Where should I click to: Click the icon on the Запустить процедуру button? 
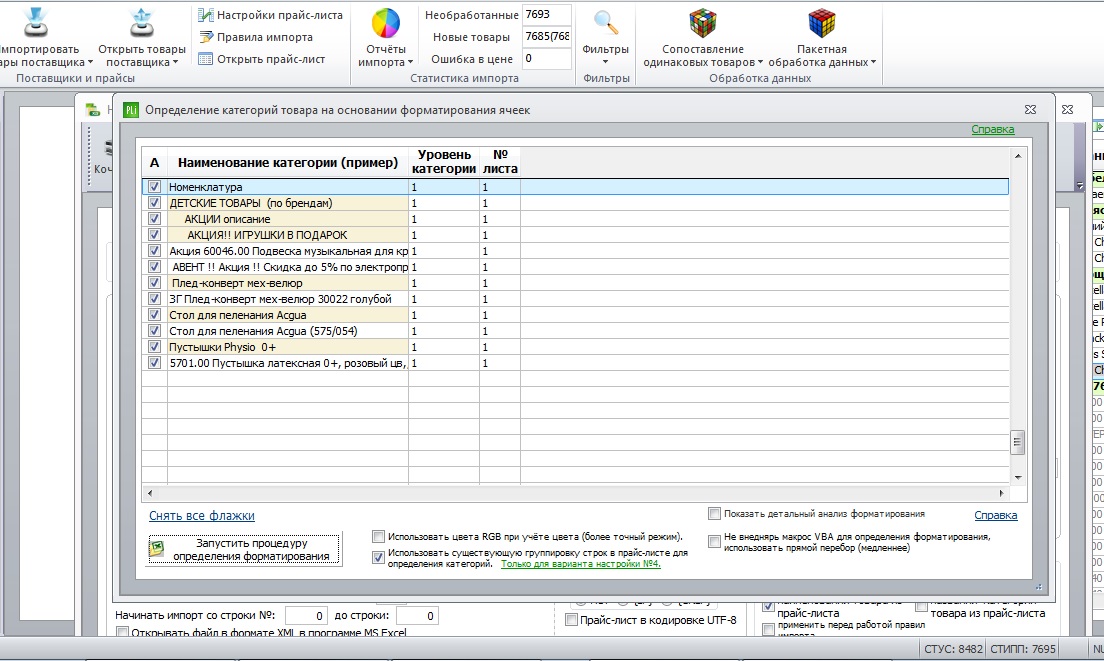pyautogui.click(x=157, y=549)
